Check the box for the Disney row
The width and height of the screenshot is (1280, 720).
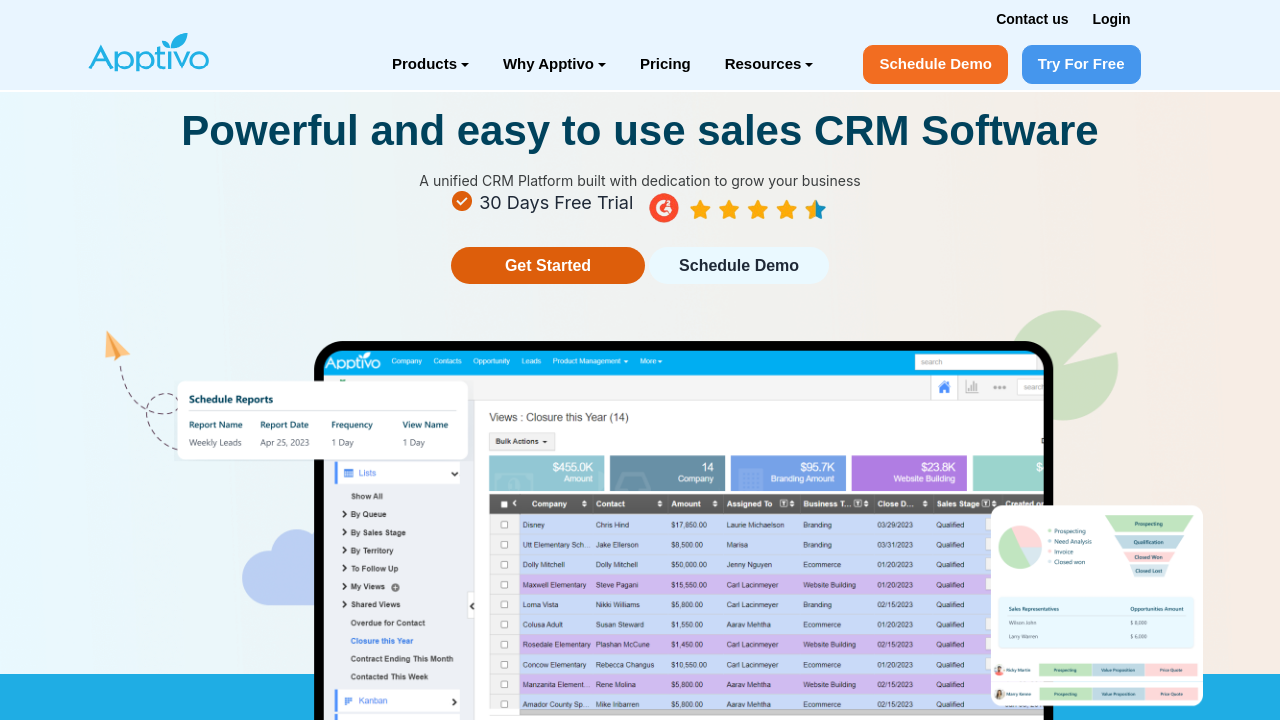(x=504, y=524)
